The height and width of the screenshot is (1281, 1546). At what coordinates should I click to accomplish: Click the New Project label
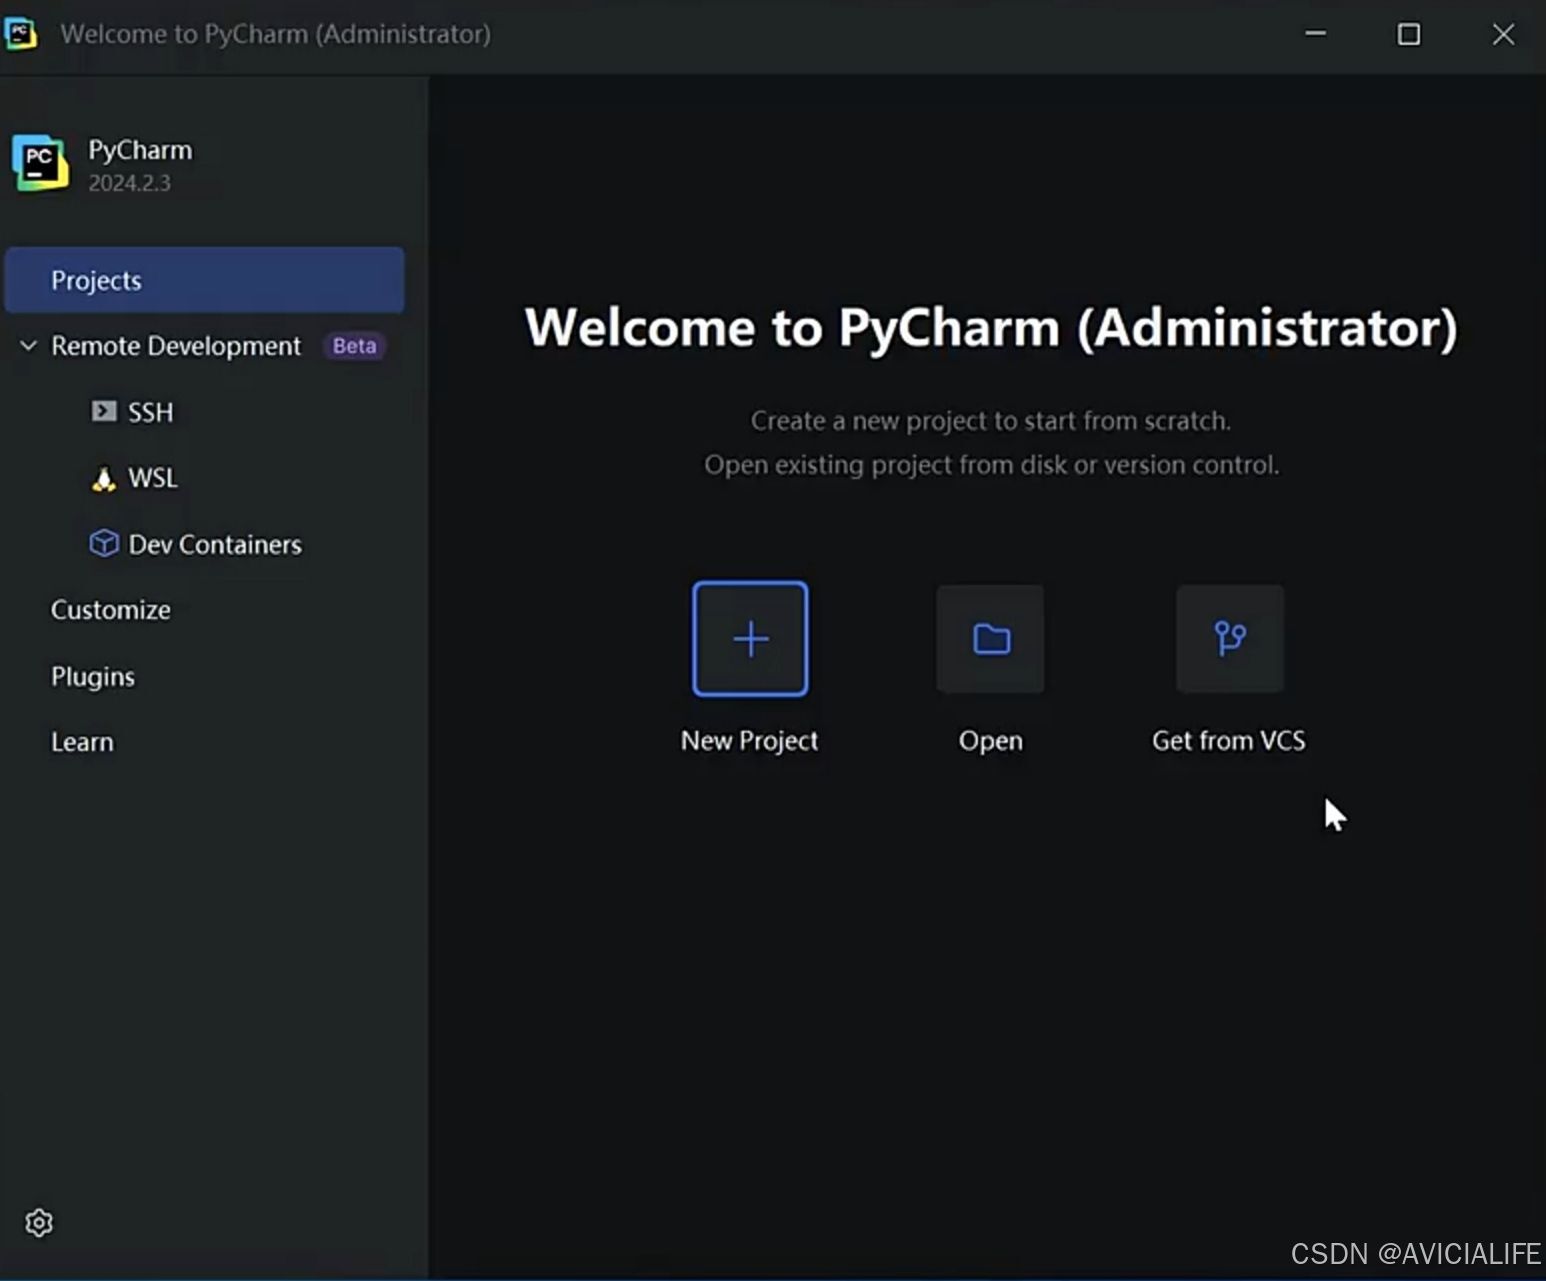750,741
